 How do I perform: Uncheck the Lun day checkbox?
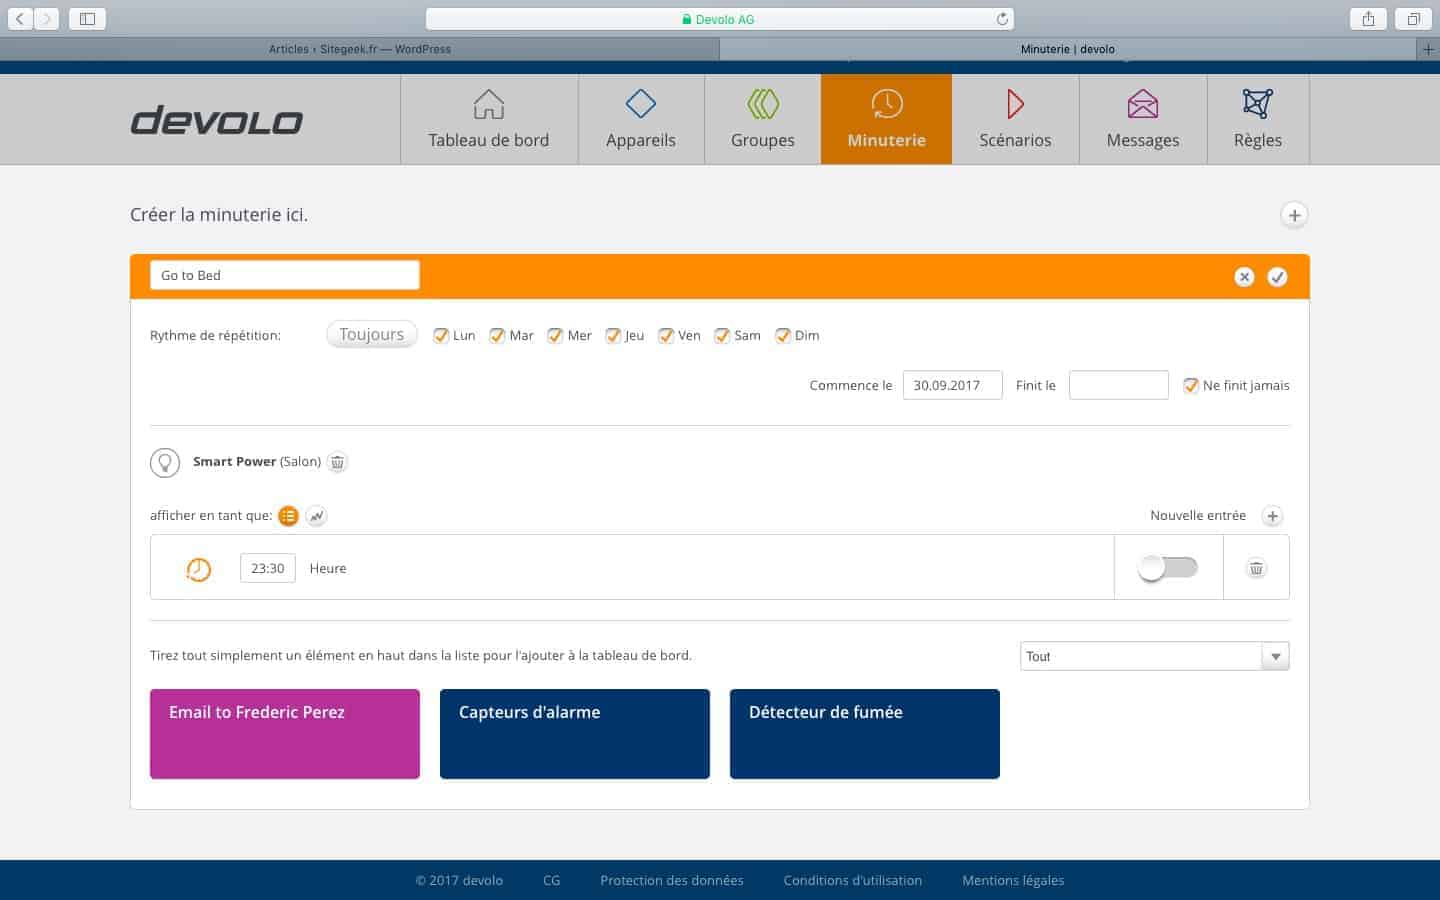coord(441,336)
